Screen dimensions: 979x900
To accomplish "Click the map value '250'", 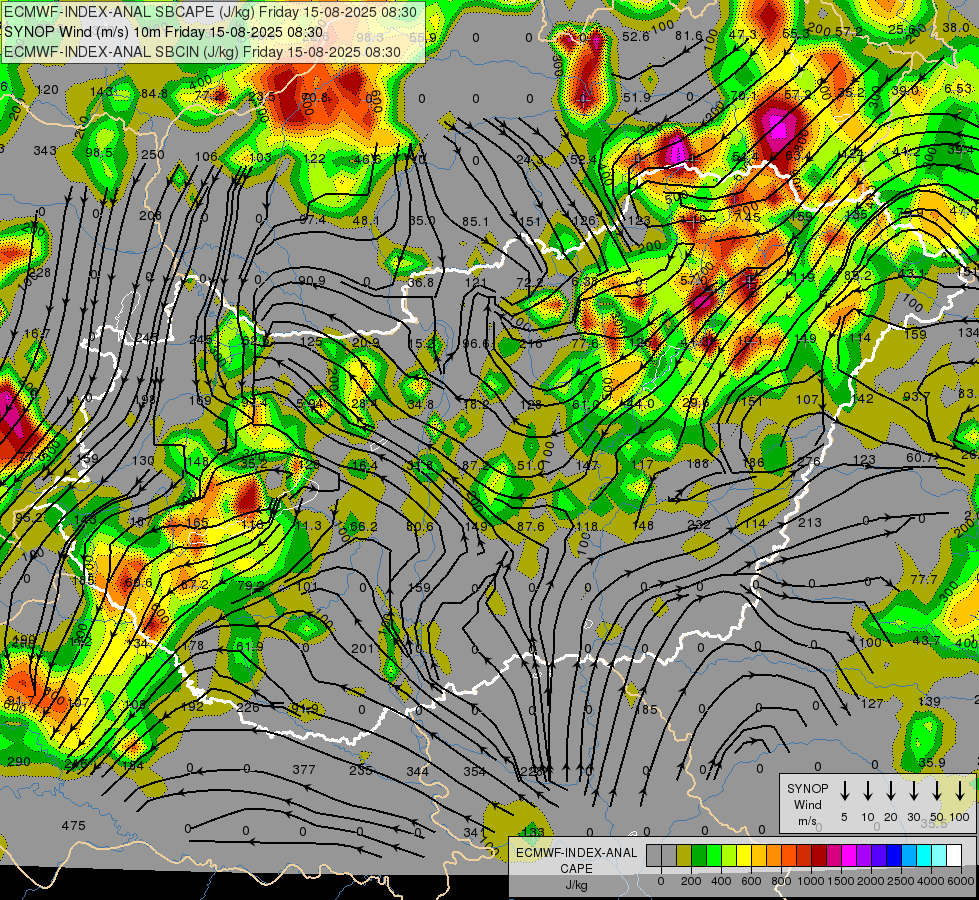I will pos(153,154).
